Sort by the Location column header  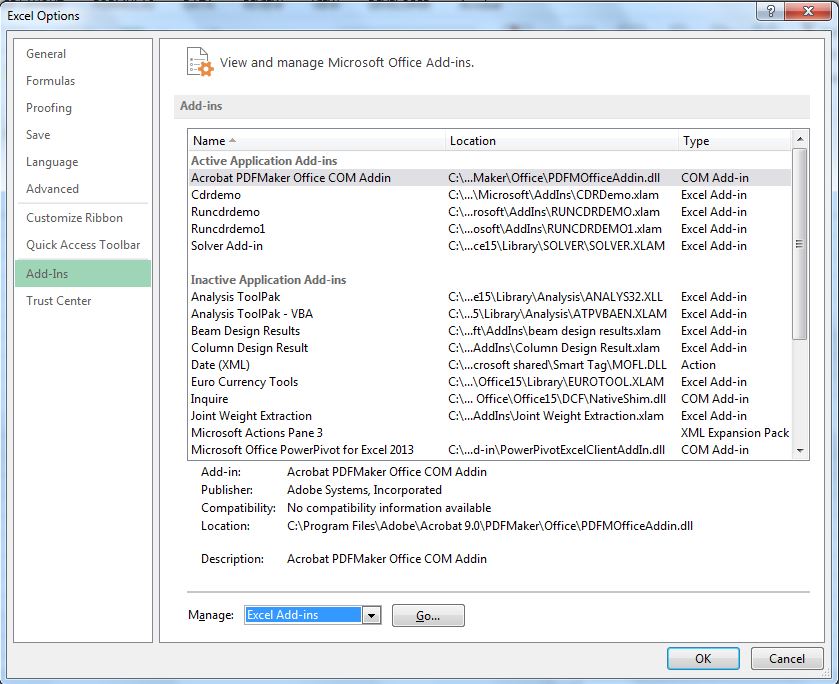(x=562, y=141)
